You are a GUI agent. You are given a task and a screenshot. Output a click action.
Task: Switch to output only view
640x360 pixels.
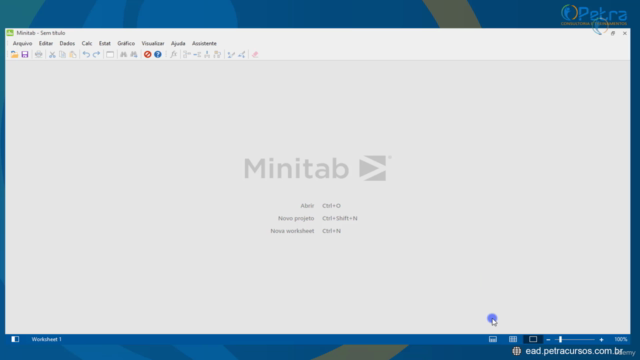pyautogui.click(x=533, y=339)
